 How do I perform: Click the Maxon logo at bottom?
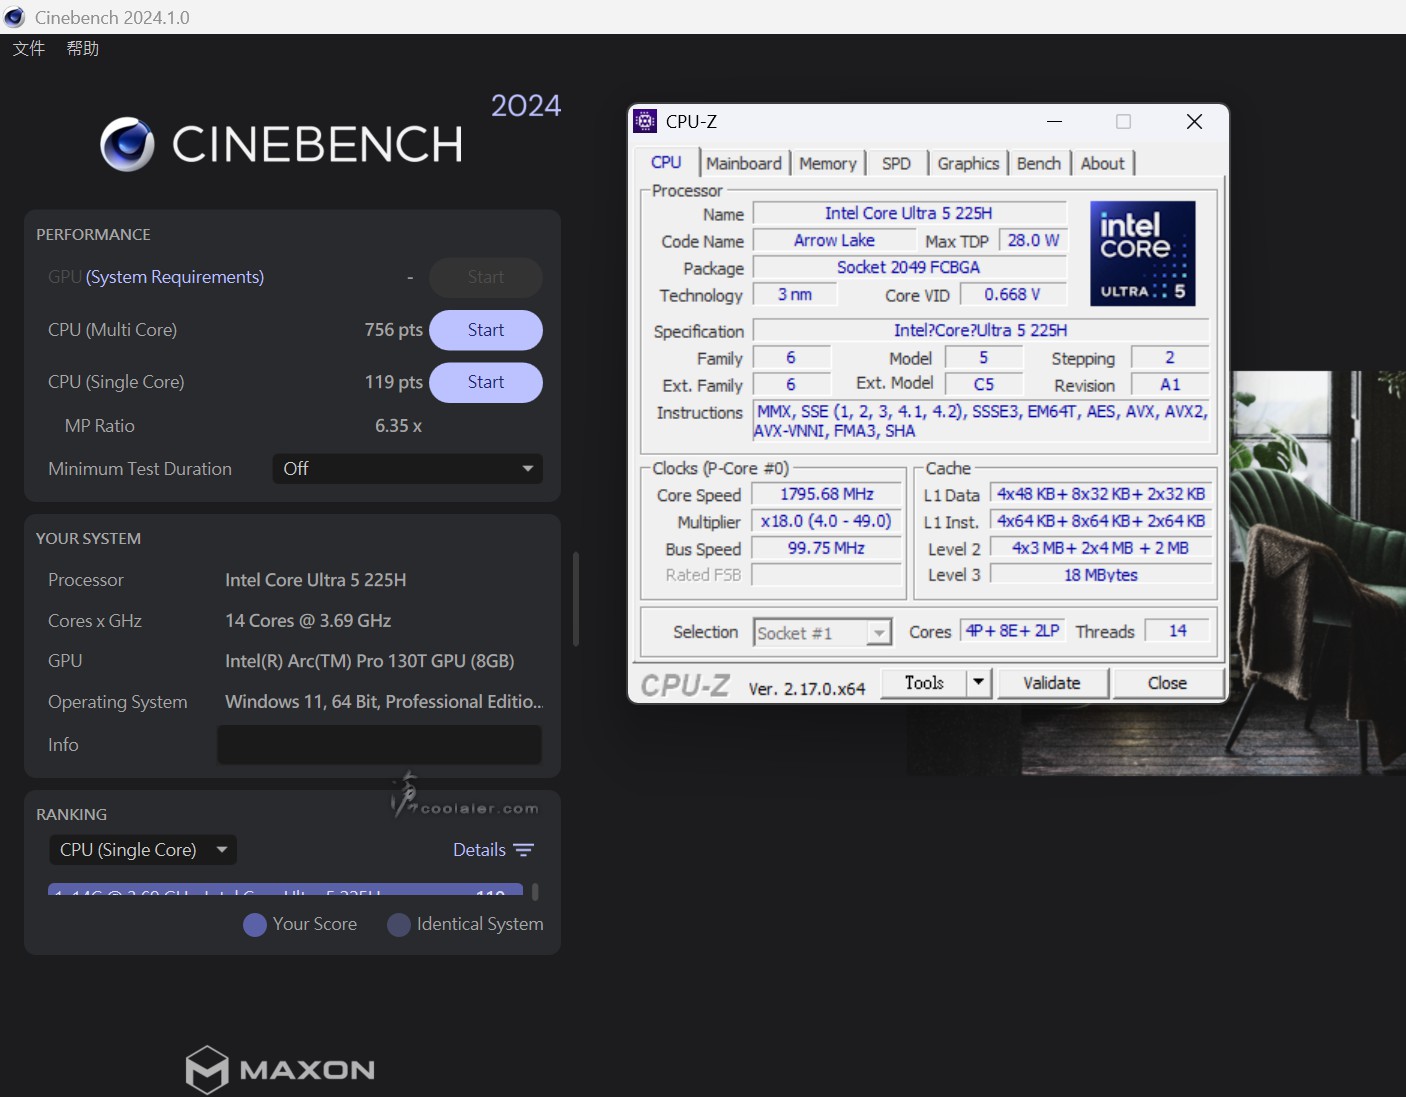[x=280, y=1069]
